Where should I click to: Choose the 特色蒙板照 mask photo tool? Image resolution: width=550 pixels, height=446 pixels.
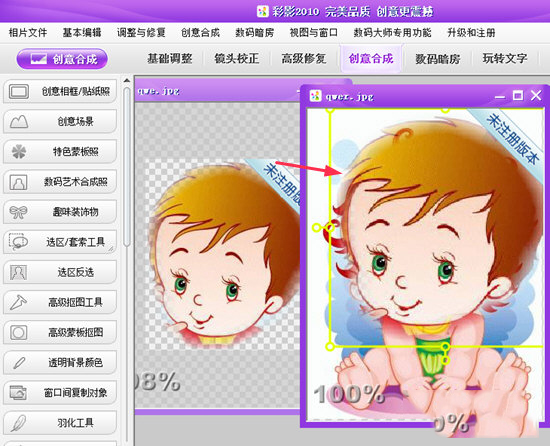(60, 152)
